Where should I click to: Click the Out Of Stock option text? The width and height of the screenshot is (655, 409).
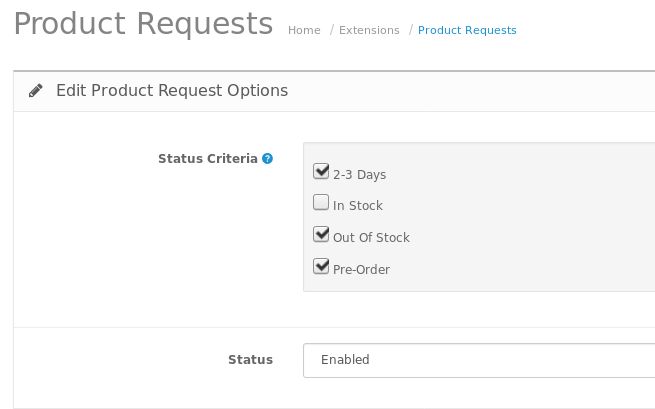[371, 238]
